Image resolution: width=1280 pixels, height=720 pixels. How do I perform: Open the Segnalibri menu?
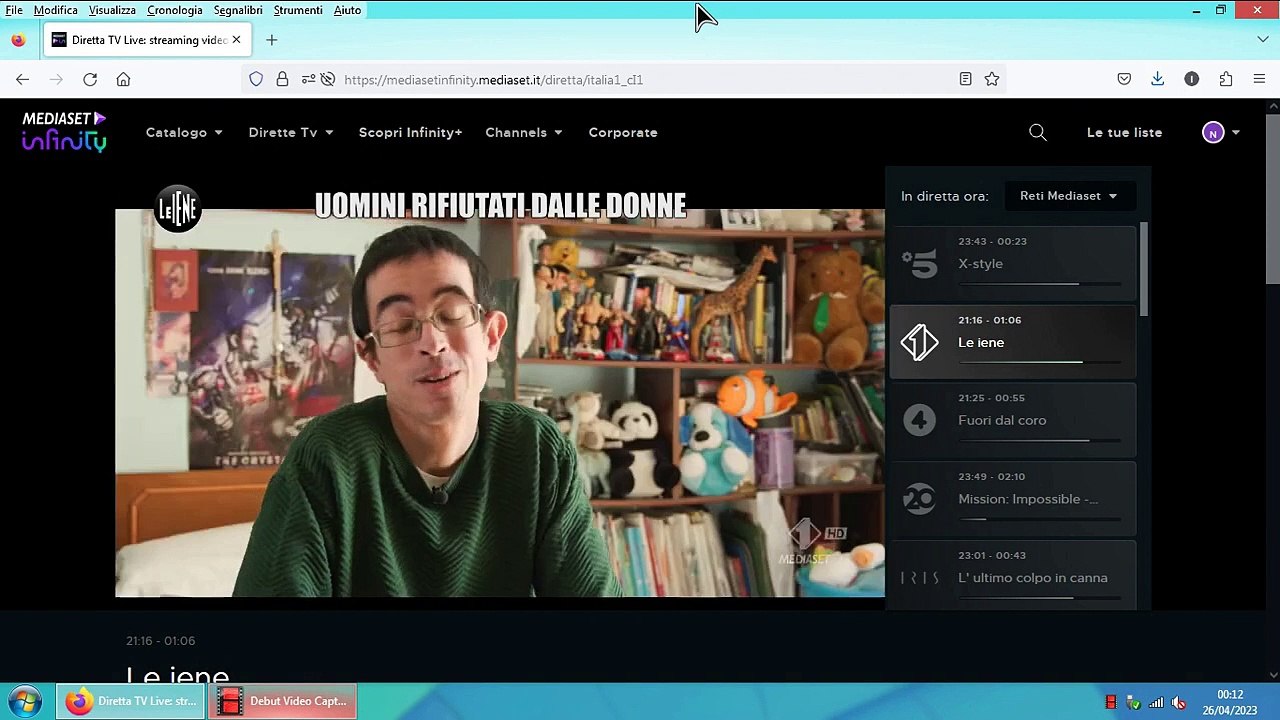[238, 10]
